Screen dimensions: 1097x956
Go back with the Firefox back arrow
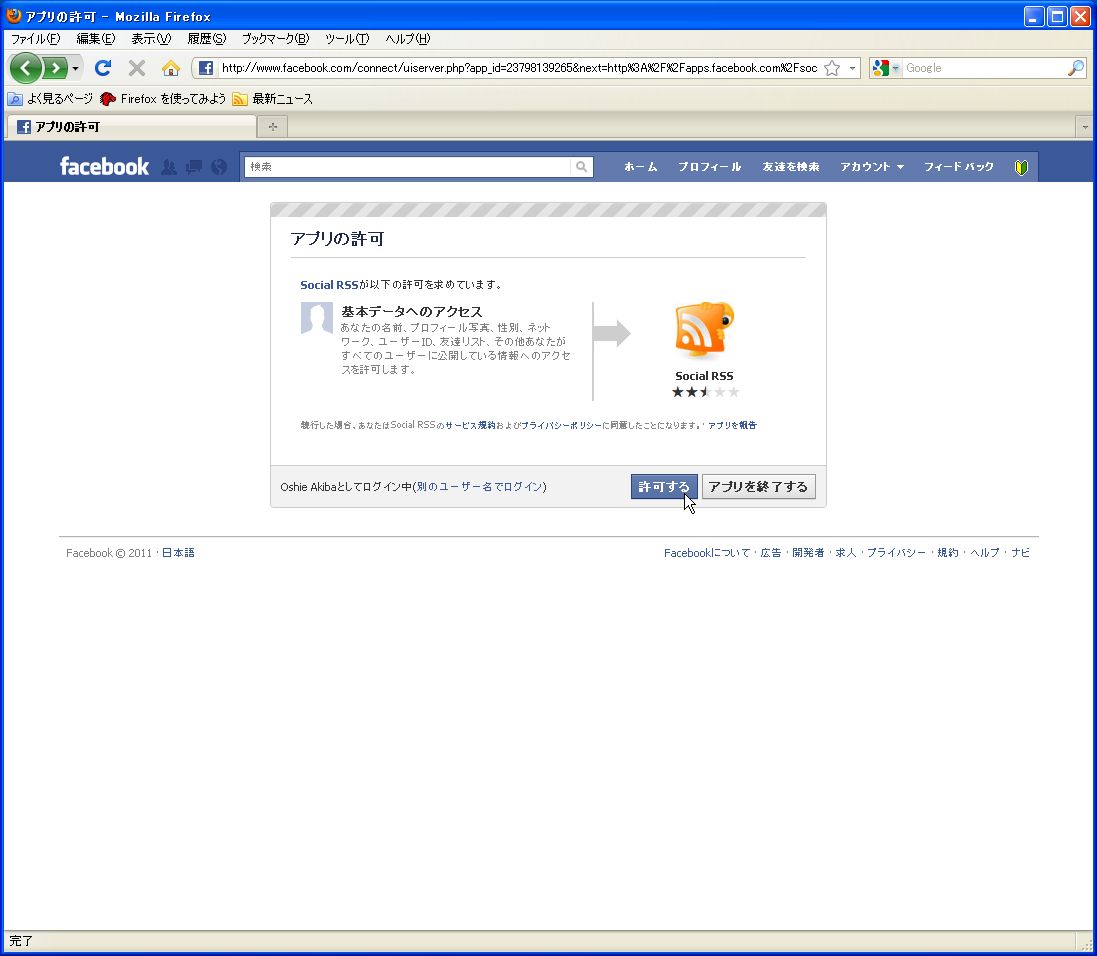[26, 68]
